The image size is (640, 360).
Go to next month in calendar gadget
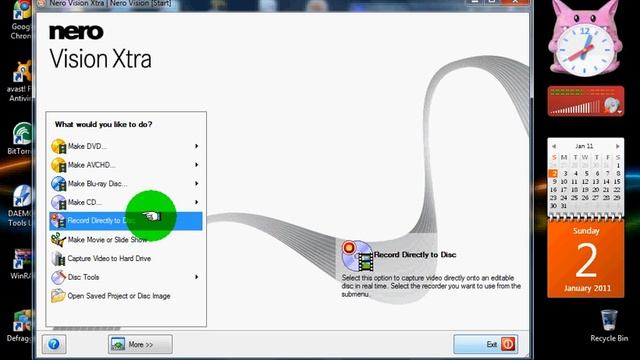618,146
